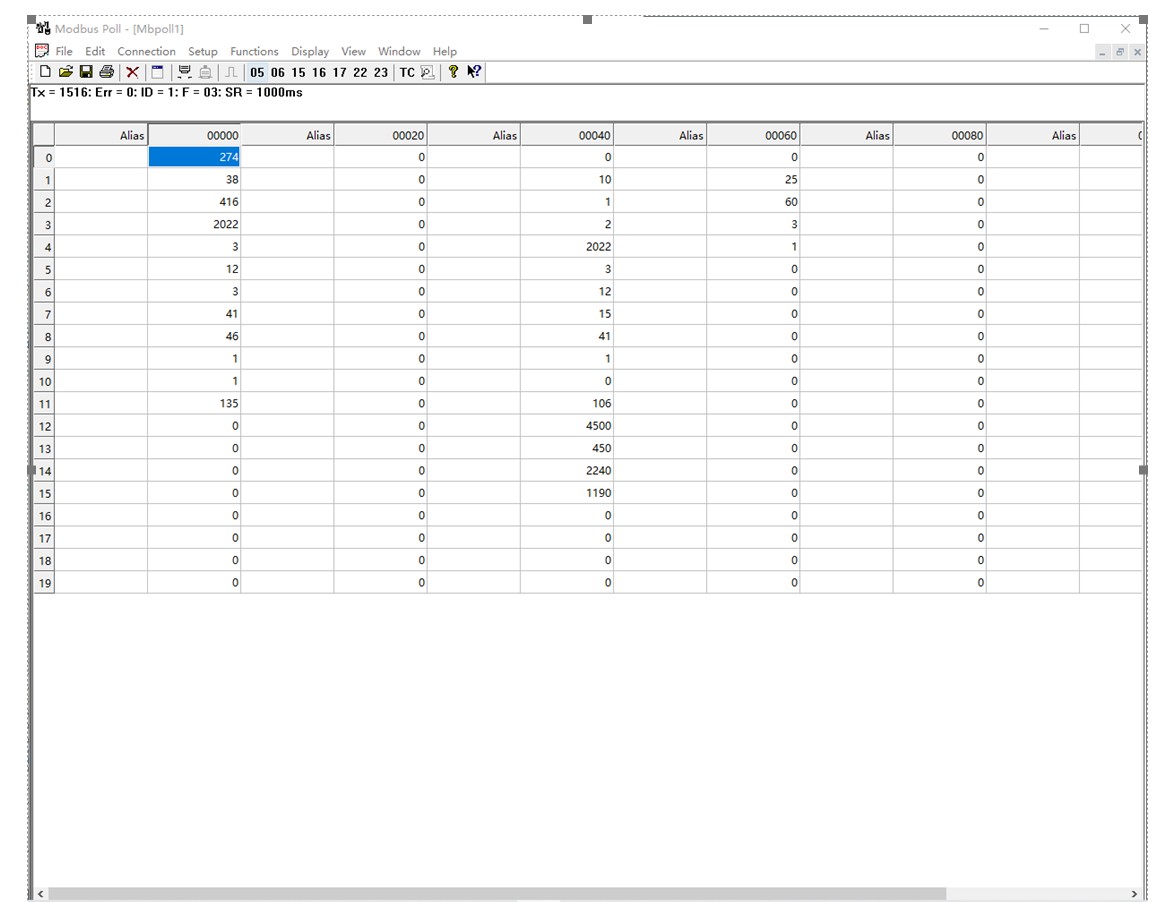This screenshot has height=902, width=1161.
Task: Select cell with value 25
Action: tap(754, 179)
